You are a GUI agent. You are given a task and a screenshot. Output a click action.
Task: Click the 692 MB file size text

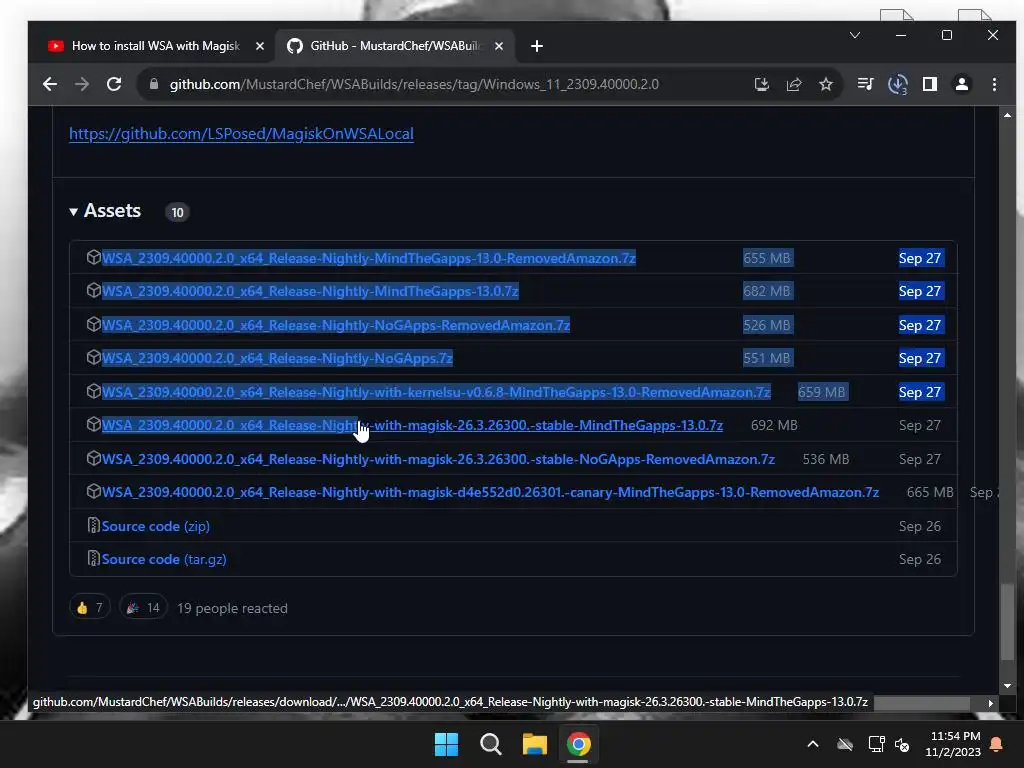click(774, 425)
